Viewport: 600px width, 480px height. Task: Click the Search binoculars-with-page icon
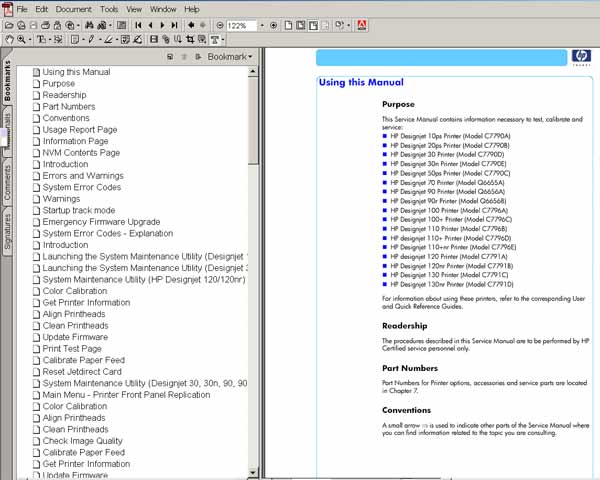pos(102,26)
